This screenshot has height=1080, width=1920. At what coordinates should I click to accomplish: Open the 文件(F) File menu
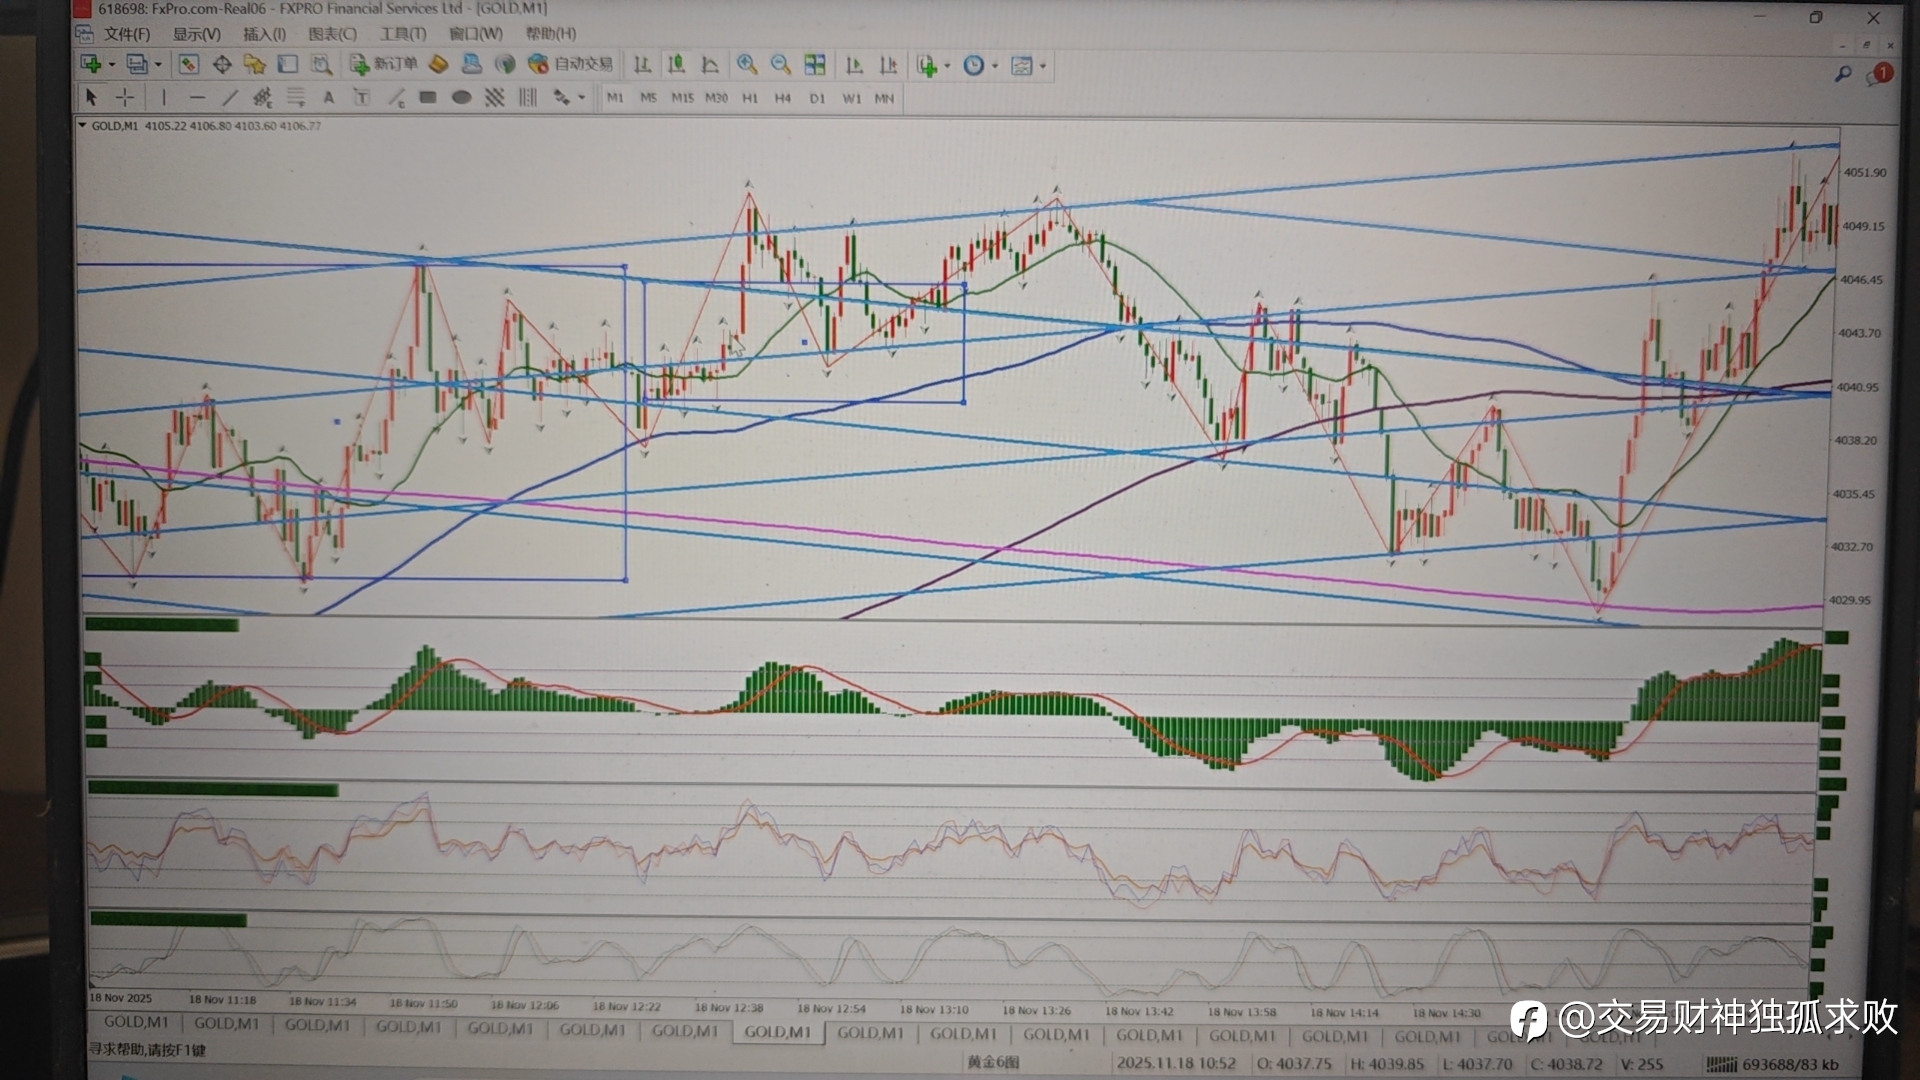pyautogui.click(x=127, y=34)
